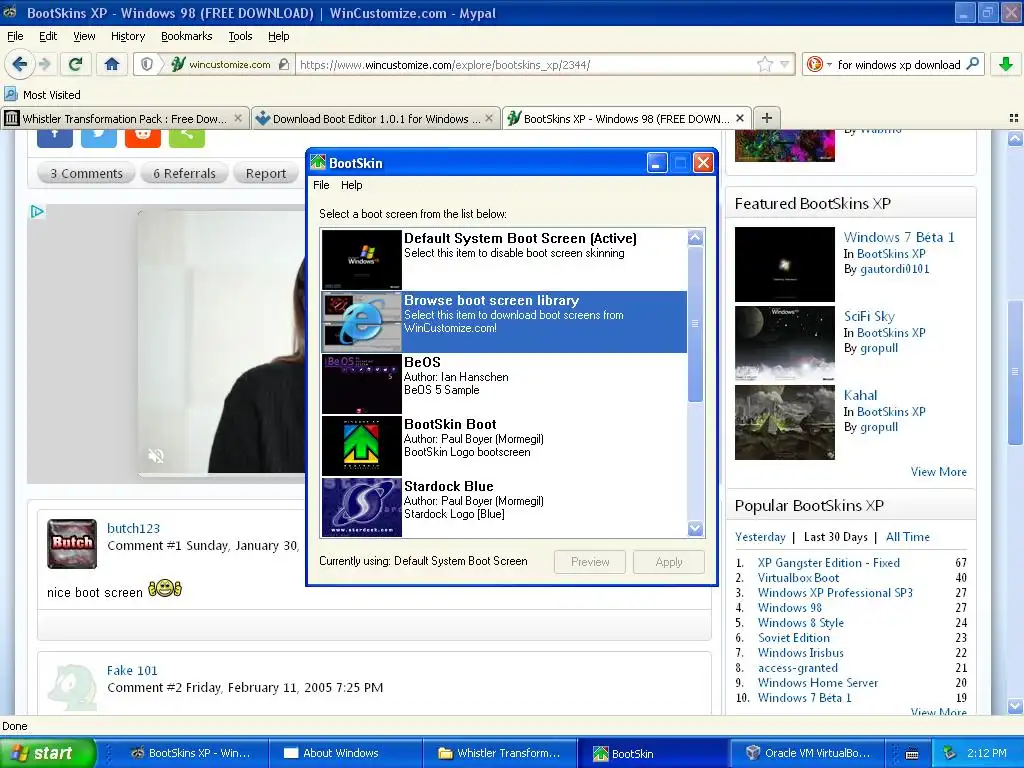Click the Reddit share icon
Image resolution: width=1024 pixels, height=768 pixels.
(142, 136)
